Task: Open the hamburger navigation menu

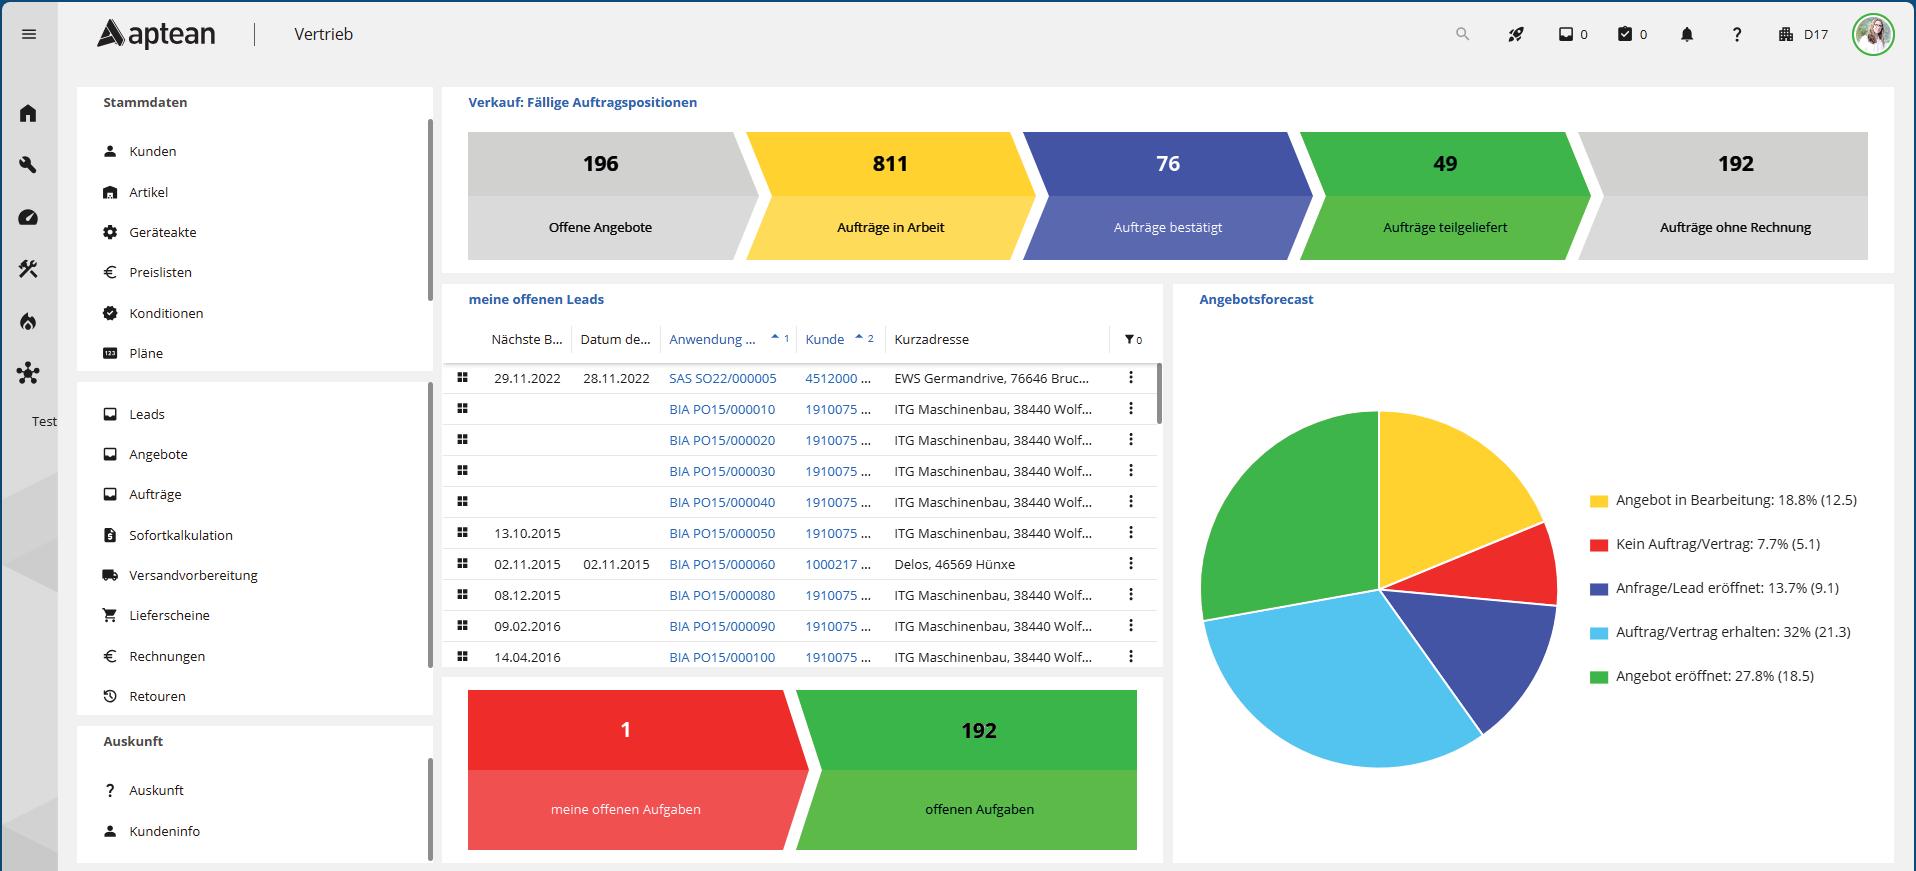Action: click(29, 34)
